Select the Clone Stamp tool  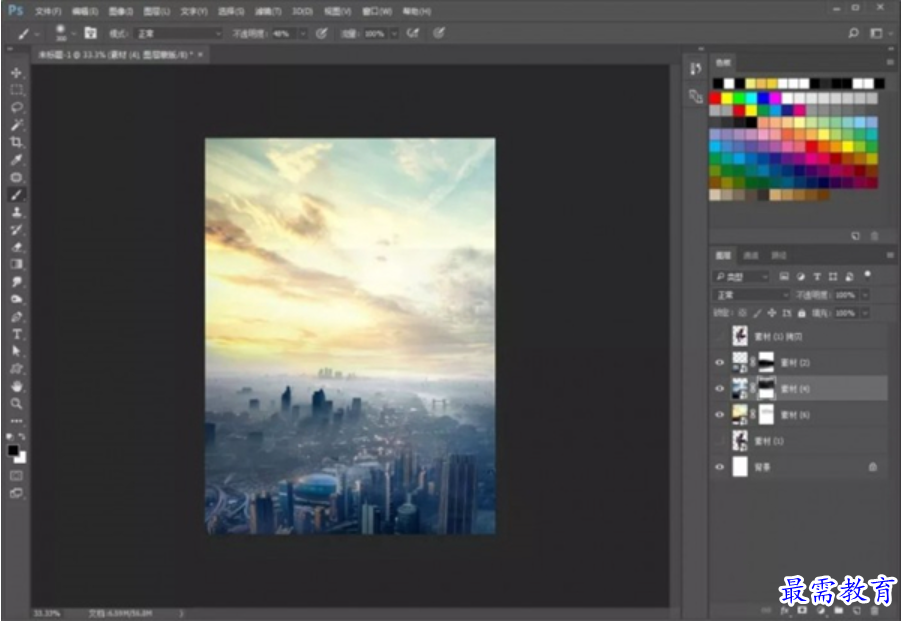coord(17,212)
